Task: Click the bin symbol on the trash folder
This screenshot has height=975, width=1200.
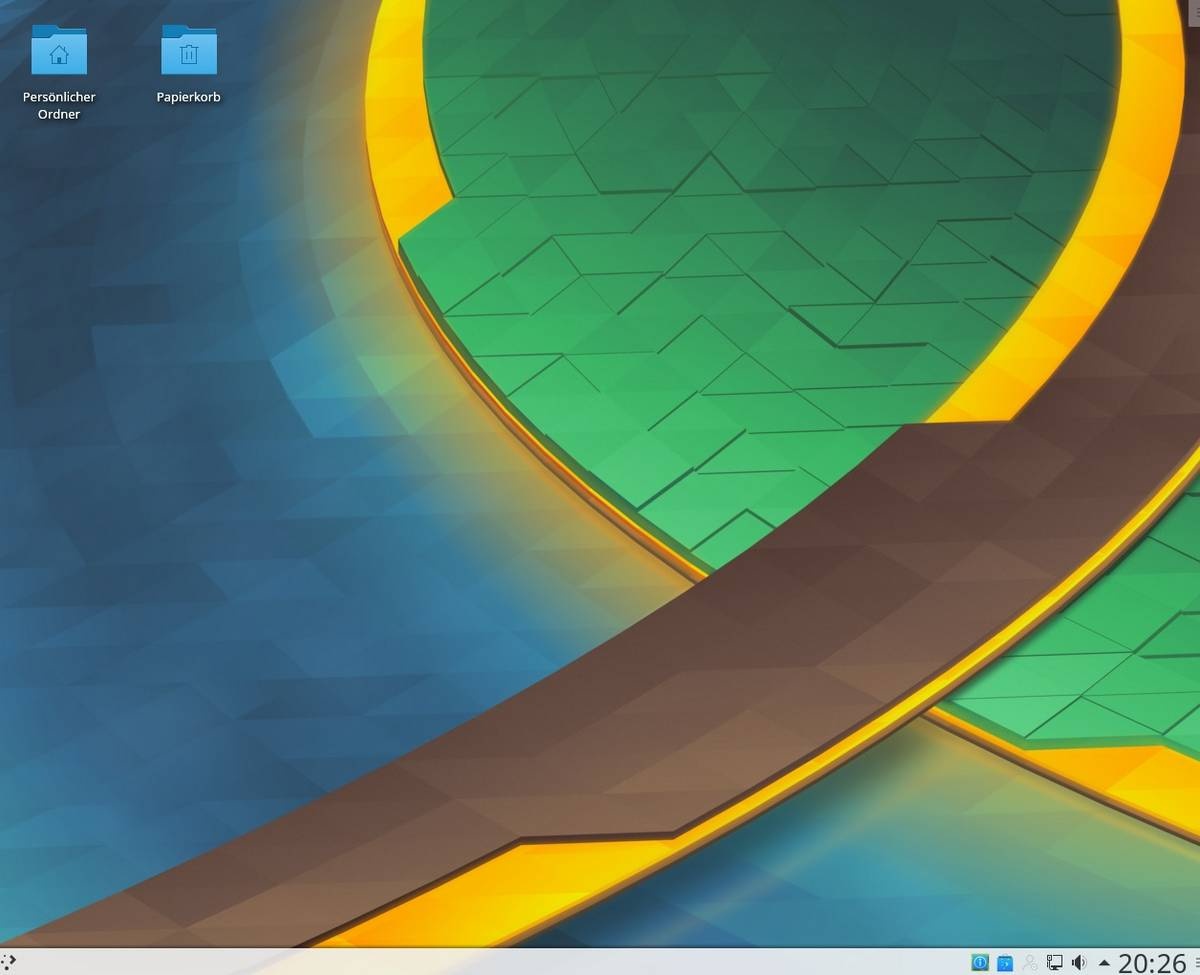Action: point(189,55)
